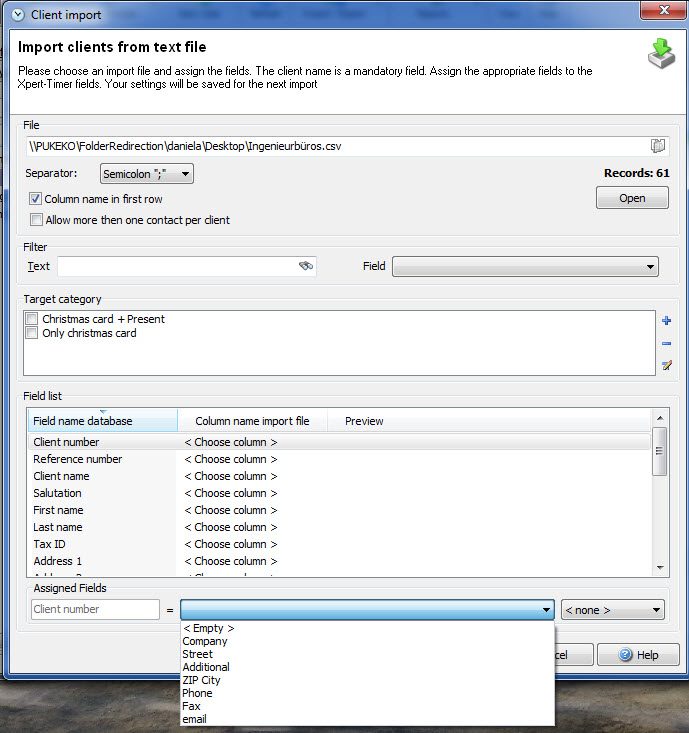Click '< Choose column >' for Client name
This screenshot has width=689, height=733.
(231, 476)
